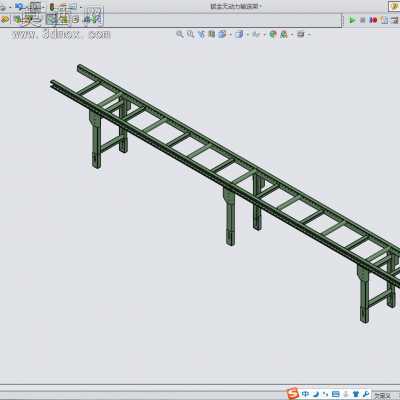This screenshot has width=400, height=400.
Task: Click the yellow round icon in second toolbar row
Action: (5, 20)
